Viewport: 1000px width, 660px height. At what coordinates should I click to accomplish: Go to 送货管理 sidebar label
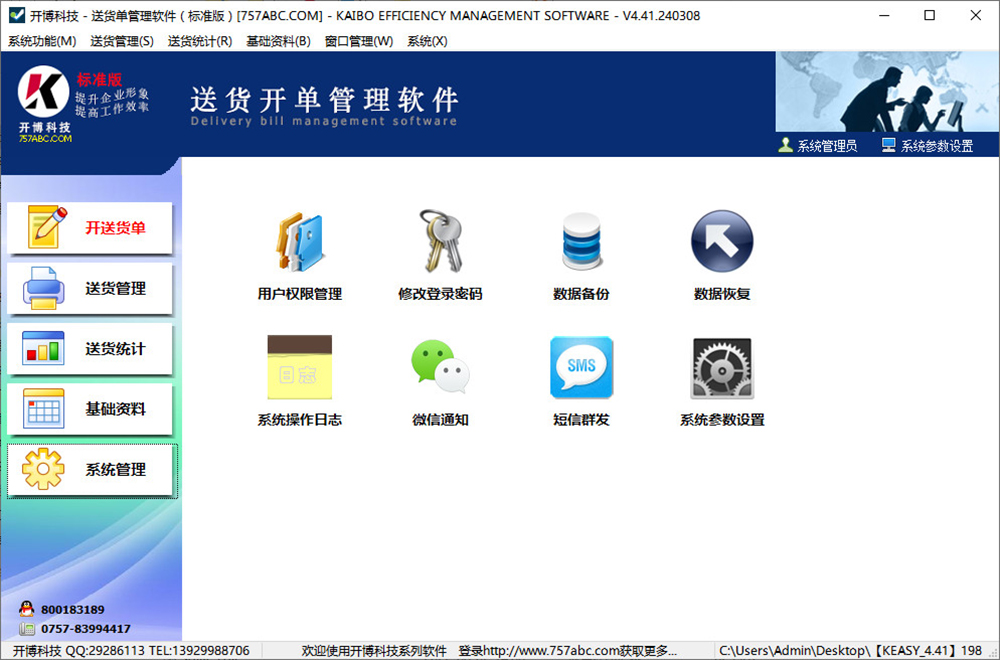point(115,288)
